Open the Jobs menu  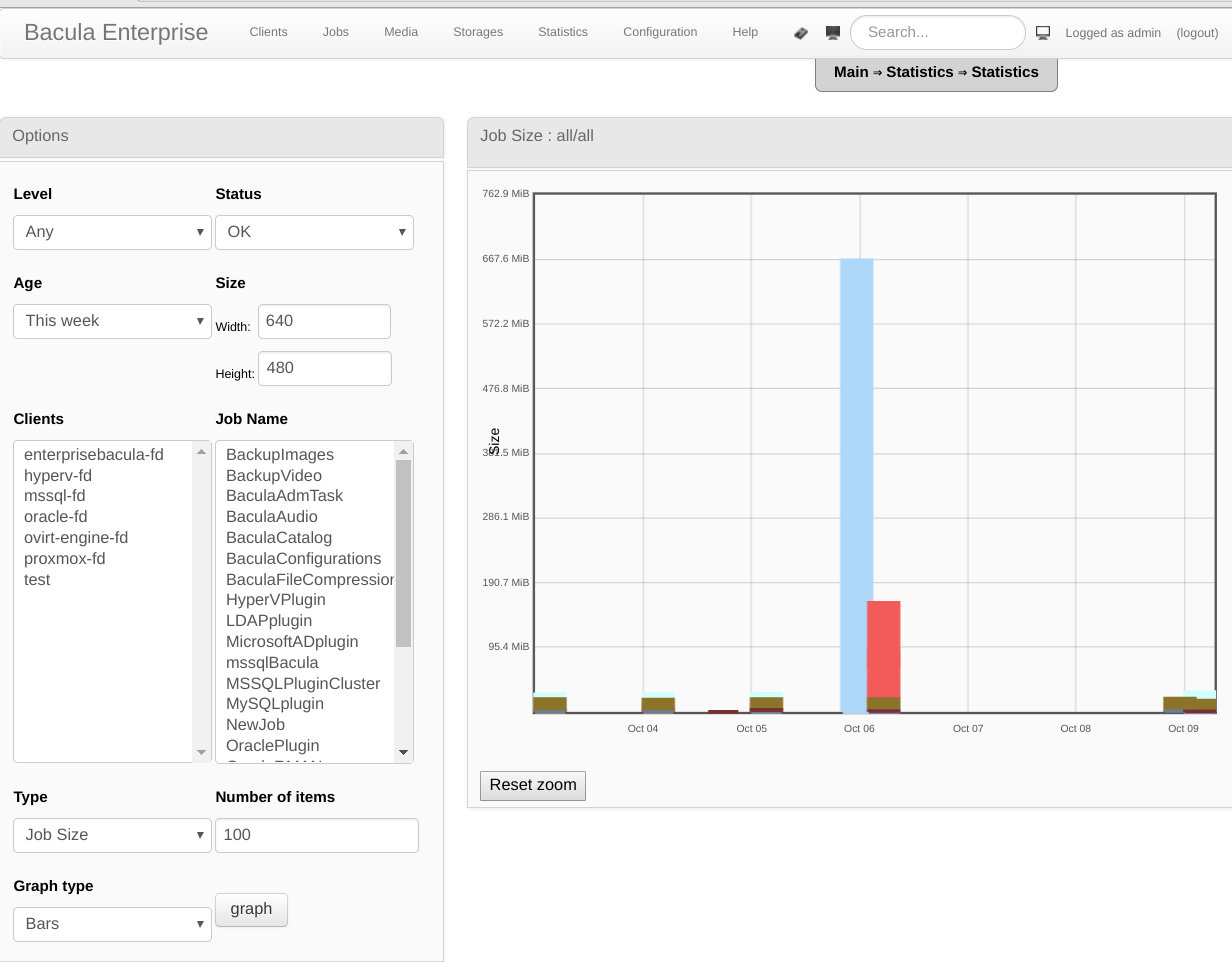pyautogui.click(x=336, y=32)
